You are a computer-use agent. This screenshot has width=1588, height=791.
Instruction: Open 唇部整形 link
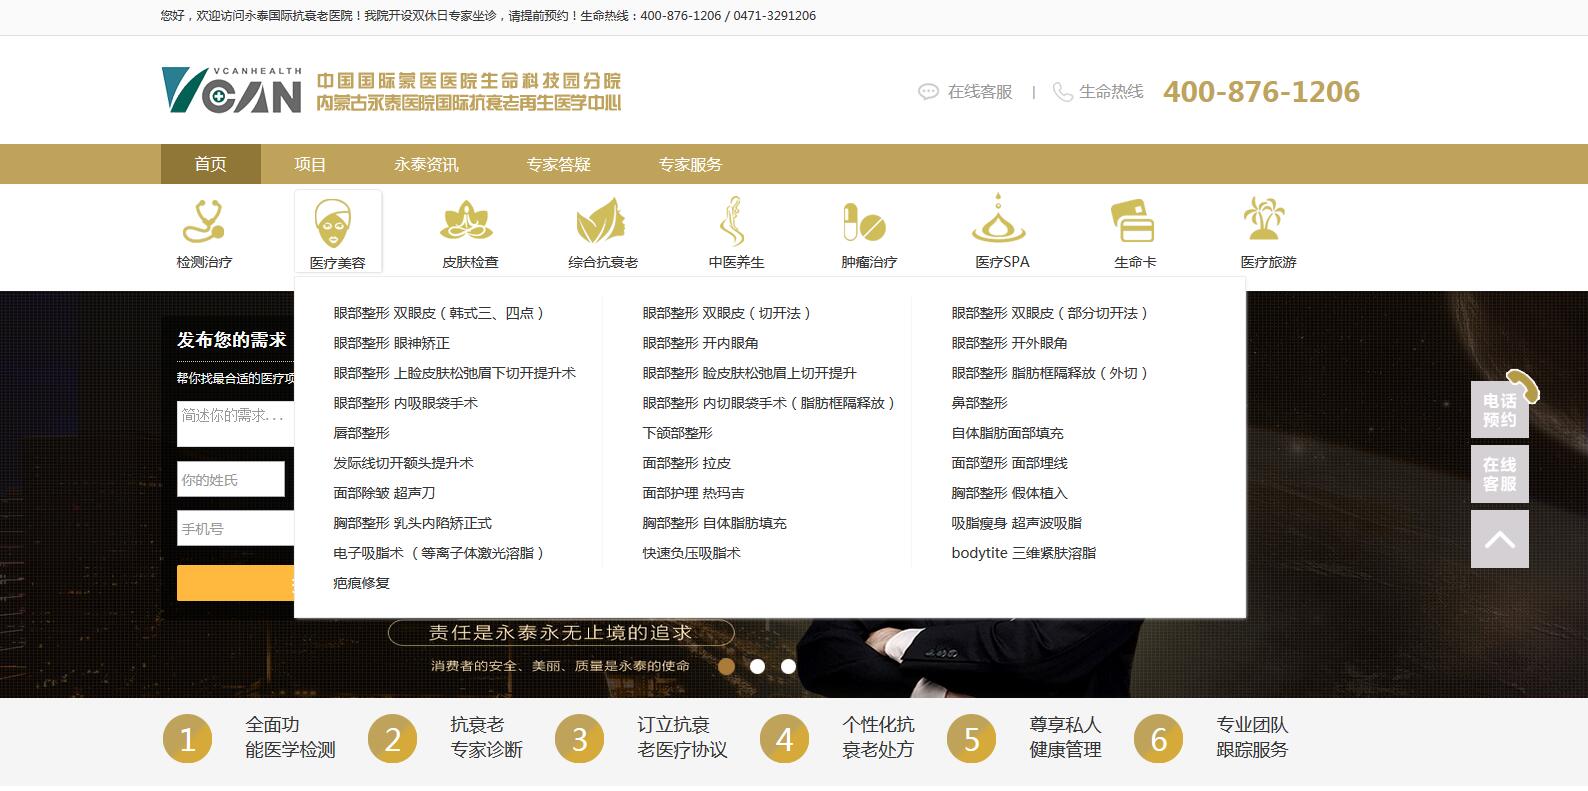pyautogui.click(x=361, y=433)
